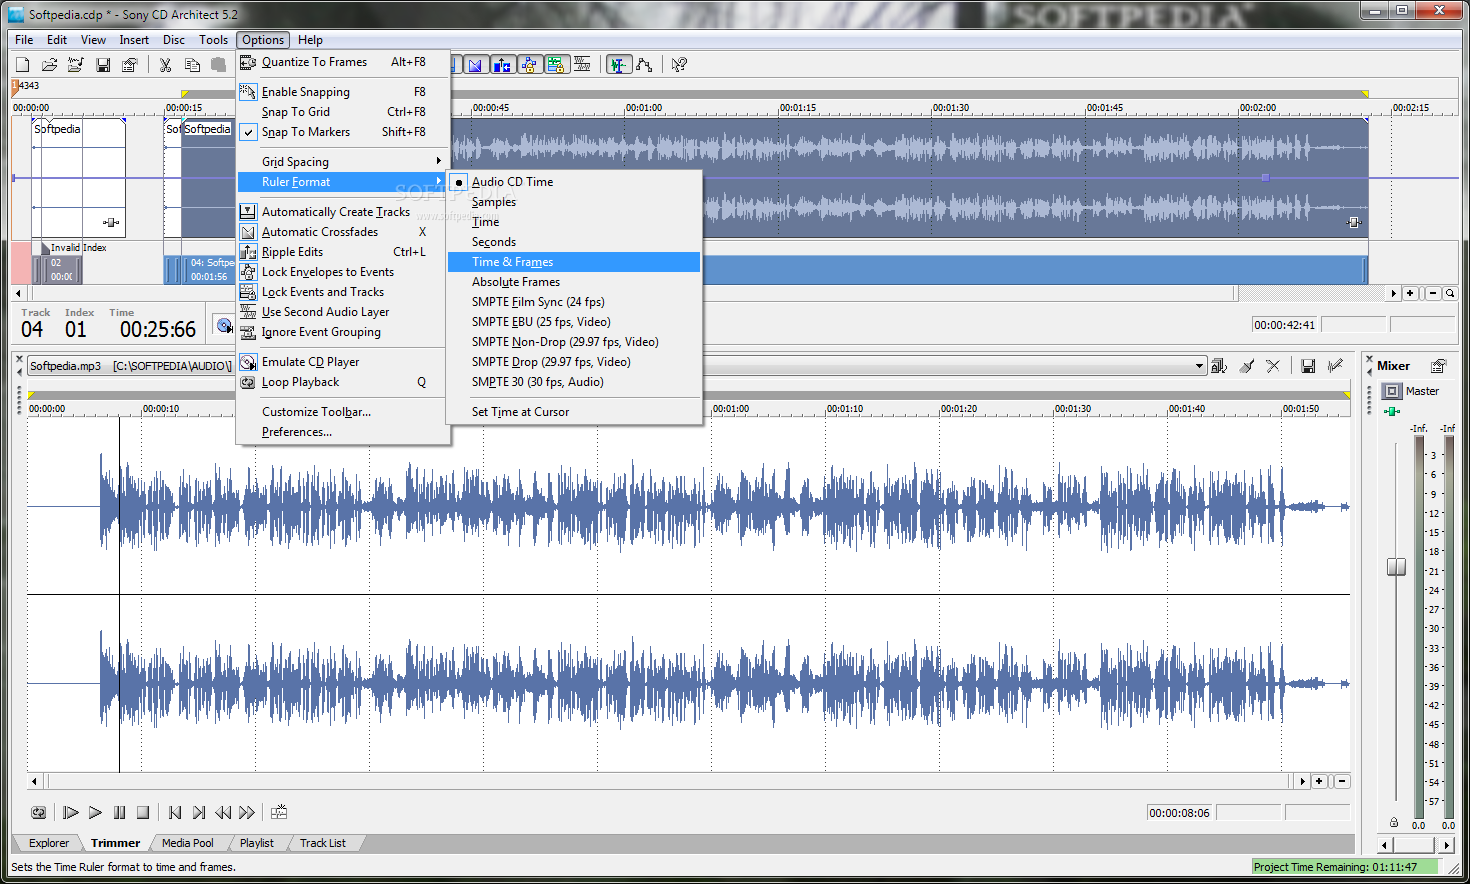Switch to the Track List tab

point(323,843)
